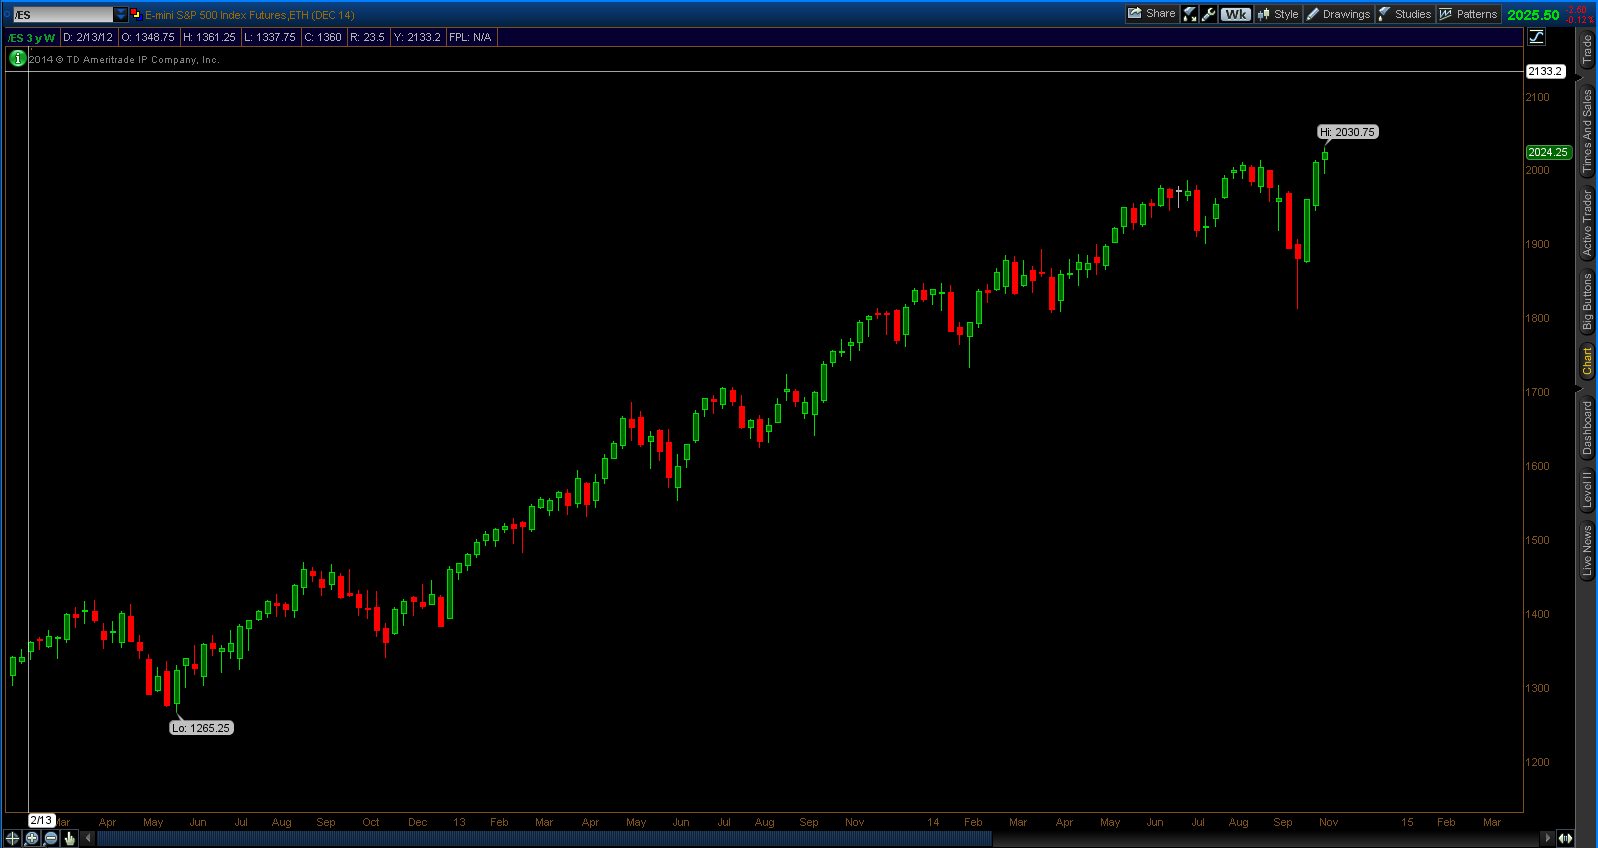
Task: Select the crosshair cursor tool
Action: click(x=12, y=838)
